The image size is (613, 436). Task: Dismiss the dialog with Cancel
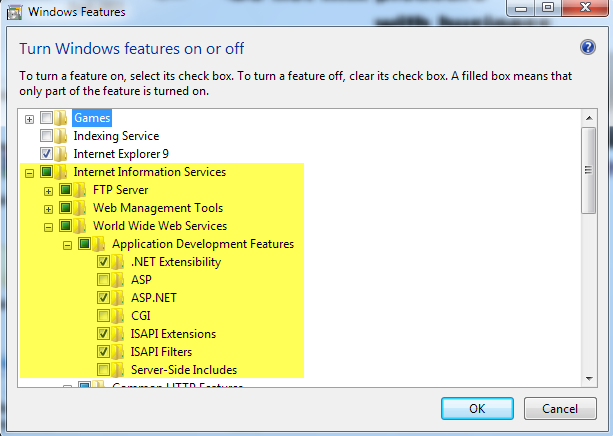point(560,409)
